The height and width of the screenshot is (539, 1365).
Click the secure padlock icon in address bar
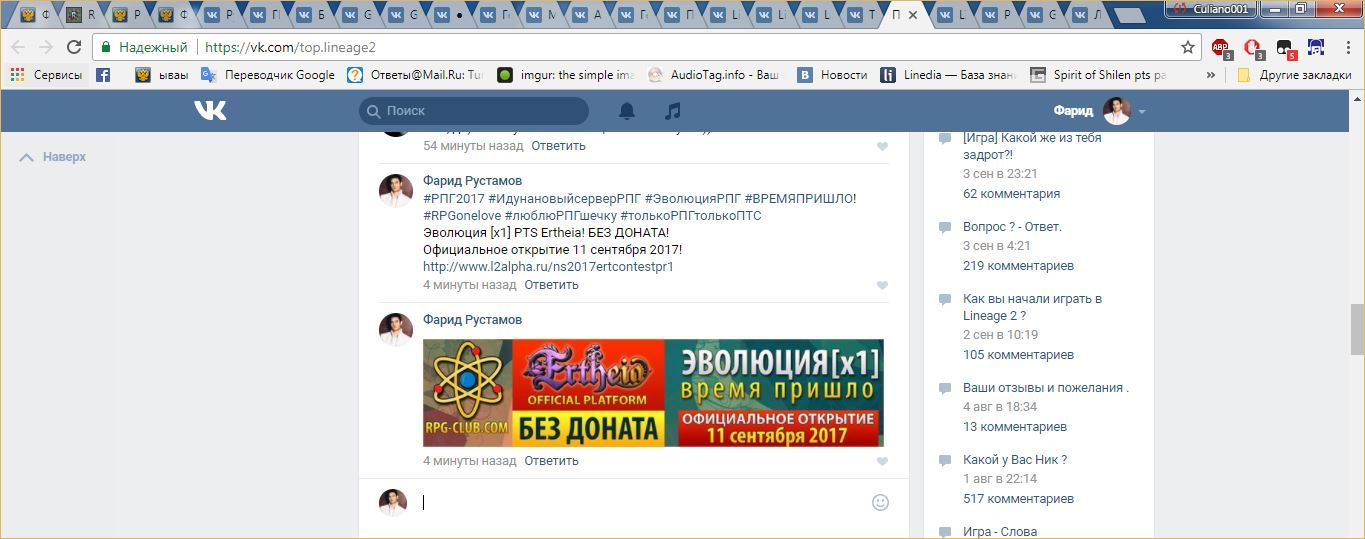click(x=106, y=47)
